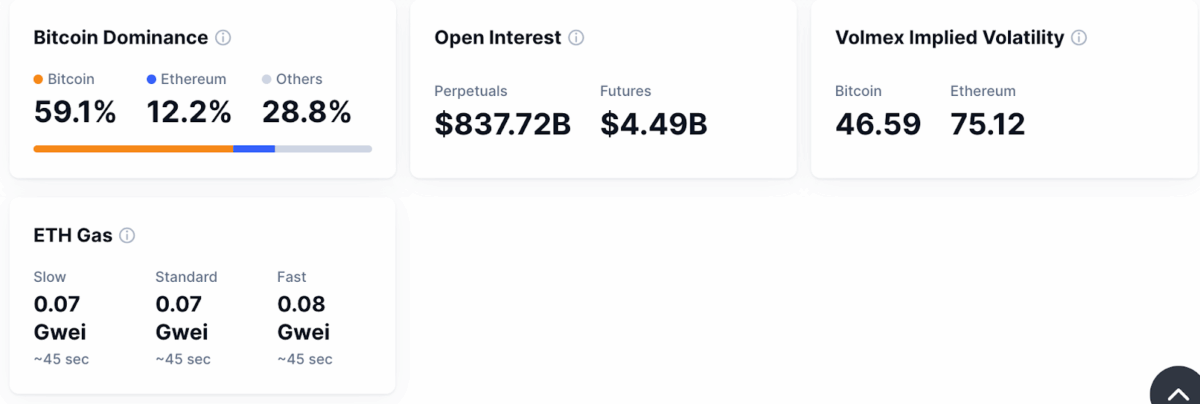Click the Fast 0.08 Gwei gas value
The height and width of the screenshot is (404, 1200).
coord(303,317)
